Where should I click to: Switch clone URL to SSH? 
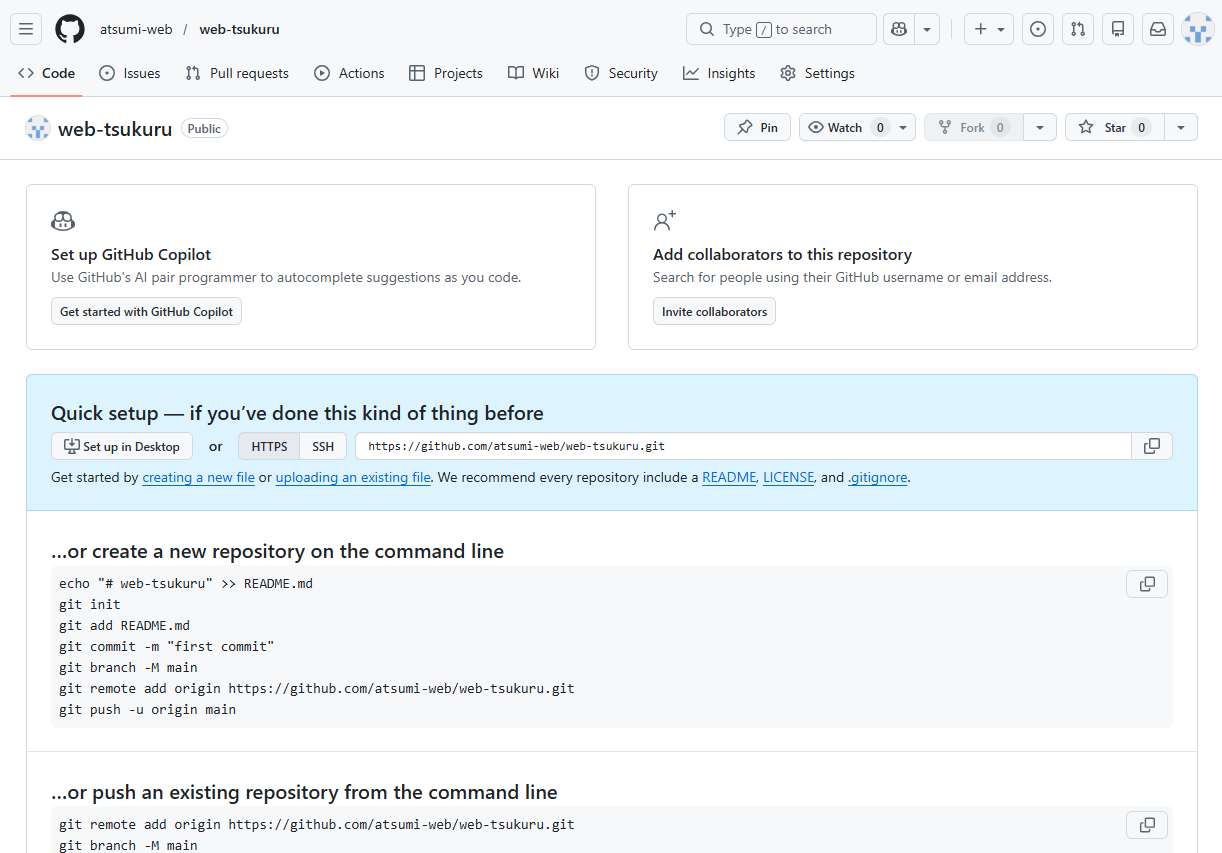[323, 446]
